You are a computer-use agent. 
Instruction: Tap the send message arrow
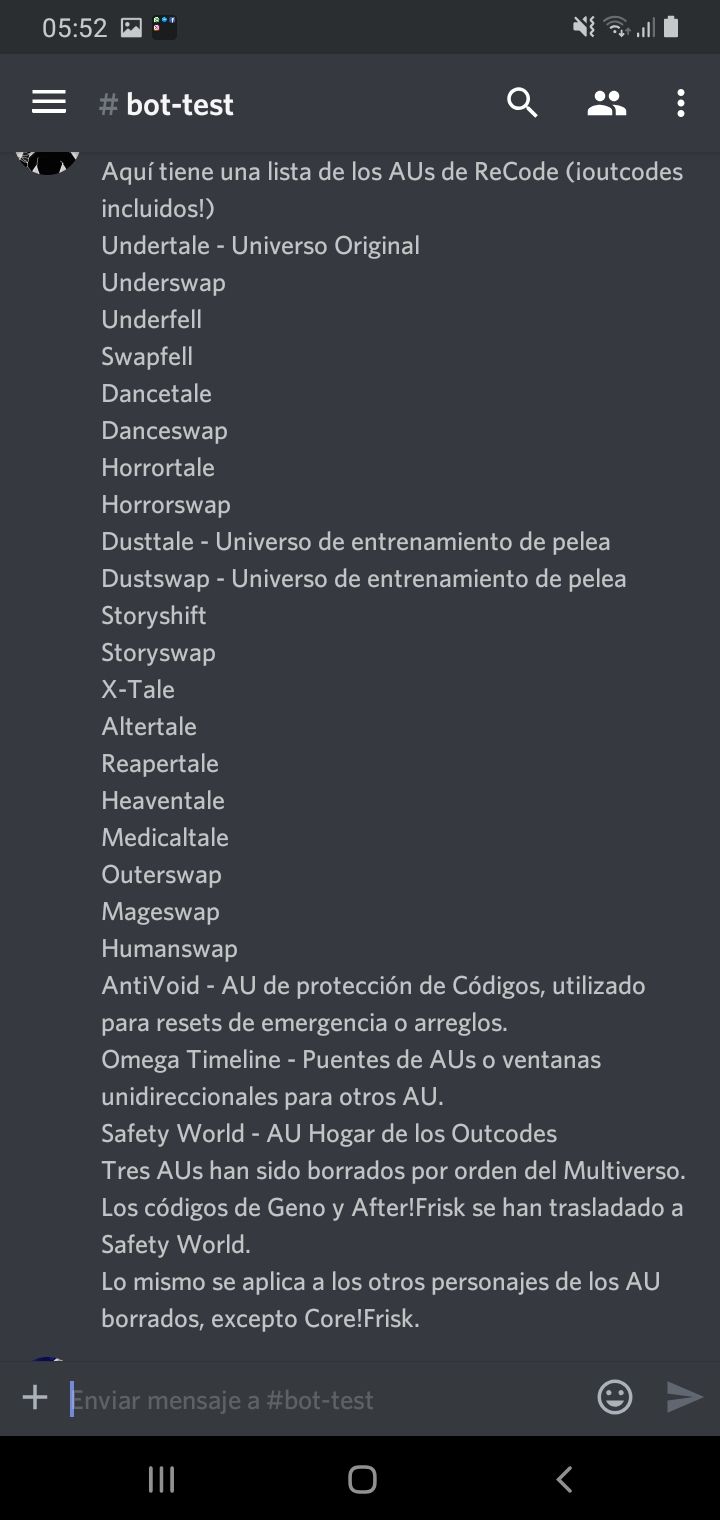tap(685, 1397)
